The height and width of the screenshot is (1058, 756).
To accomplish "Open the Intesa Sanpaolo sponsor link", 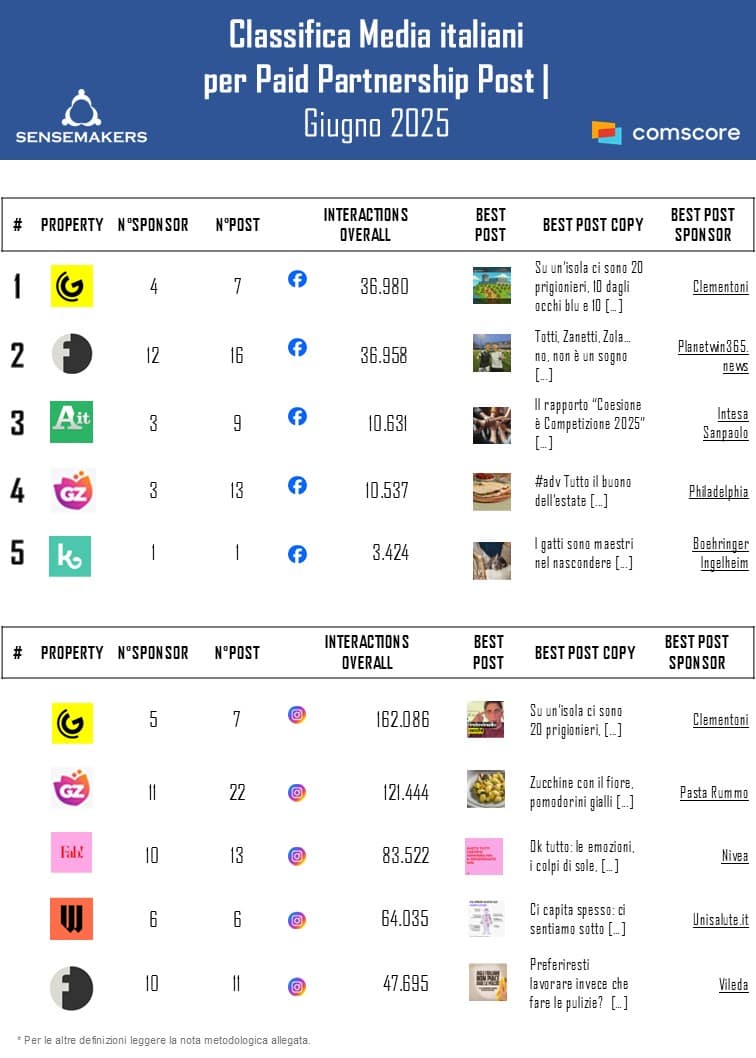I will tap(732, 422).
